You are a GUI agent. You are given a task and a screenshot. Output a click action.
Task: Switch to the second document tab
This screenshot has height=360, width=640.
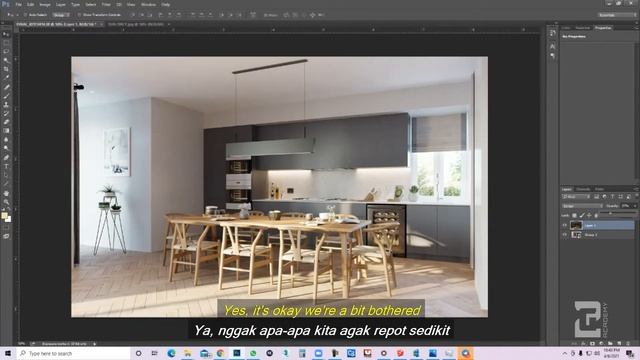click(x=136, y=24)
